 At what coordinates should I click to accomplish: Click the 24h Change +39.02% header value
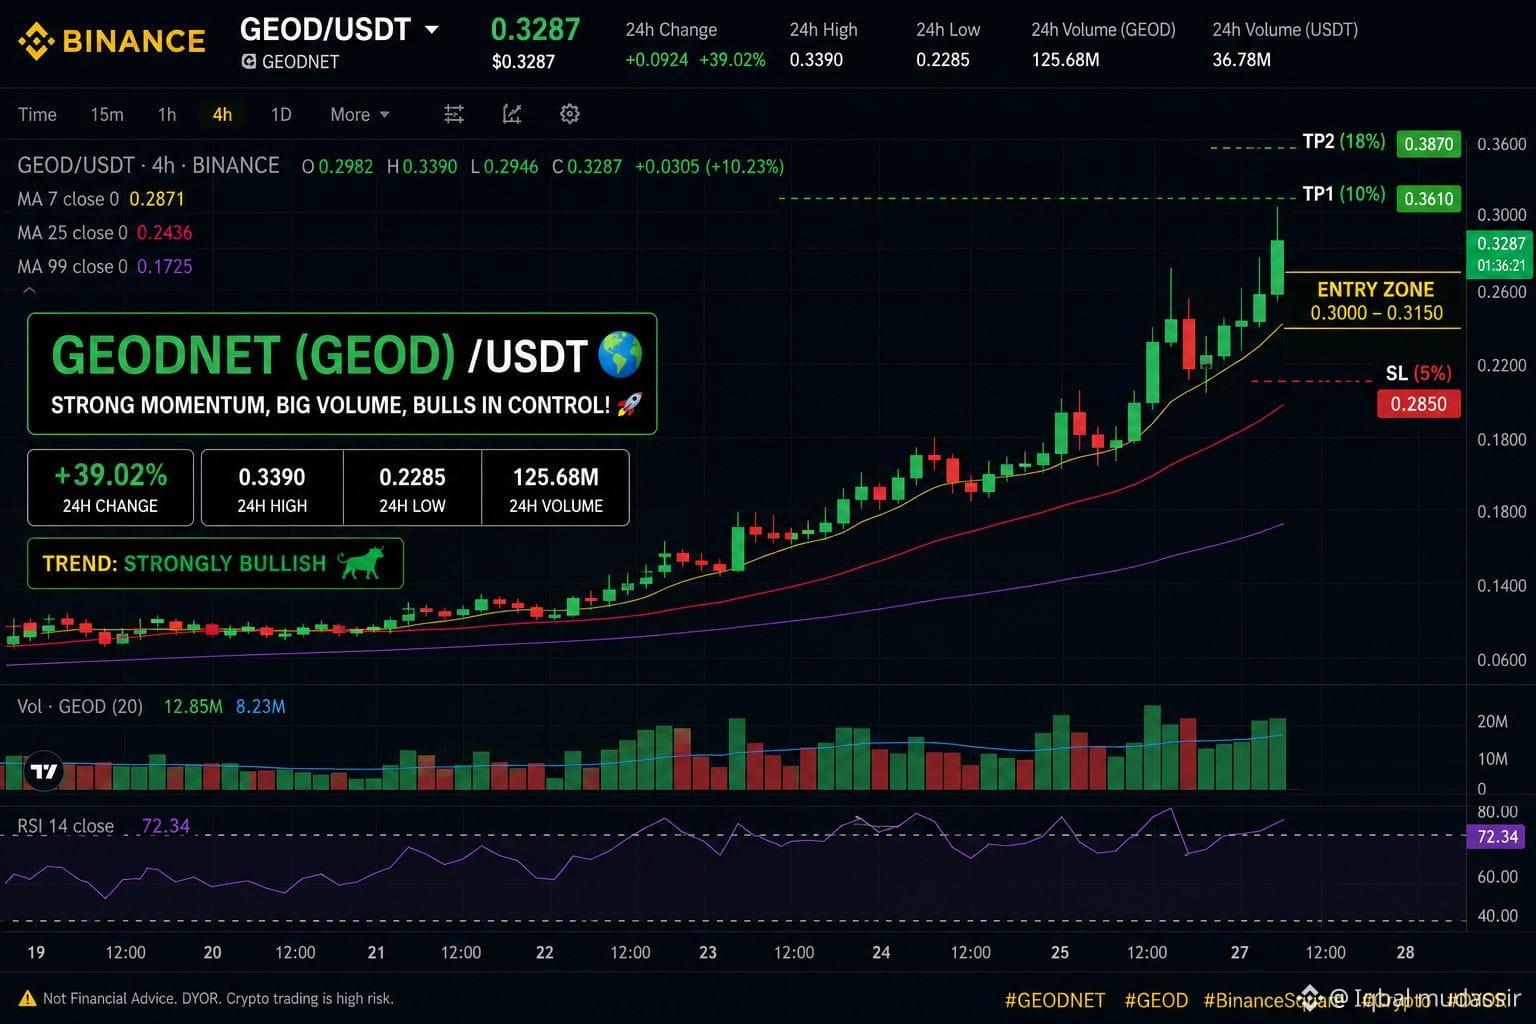pos(732,60)
